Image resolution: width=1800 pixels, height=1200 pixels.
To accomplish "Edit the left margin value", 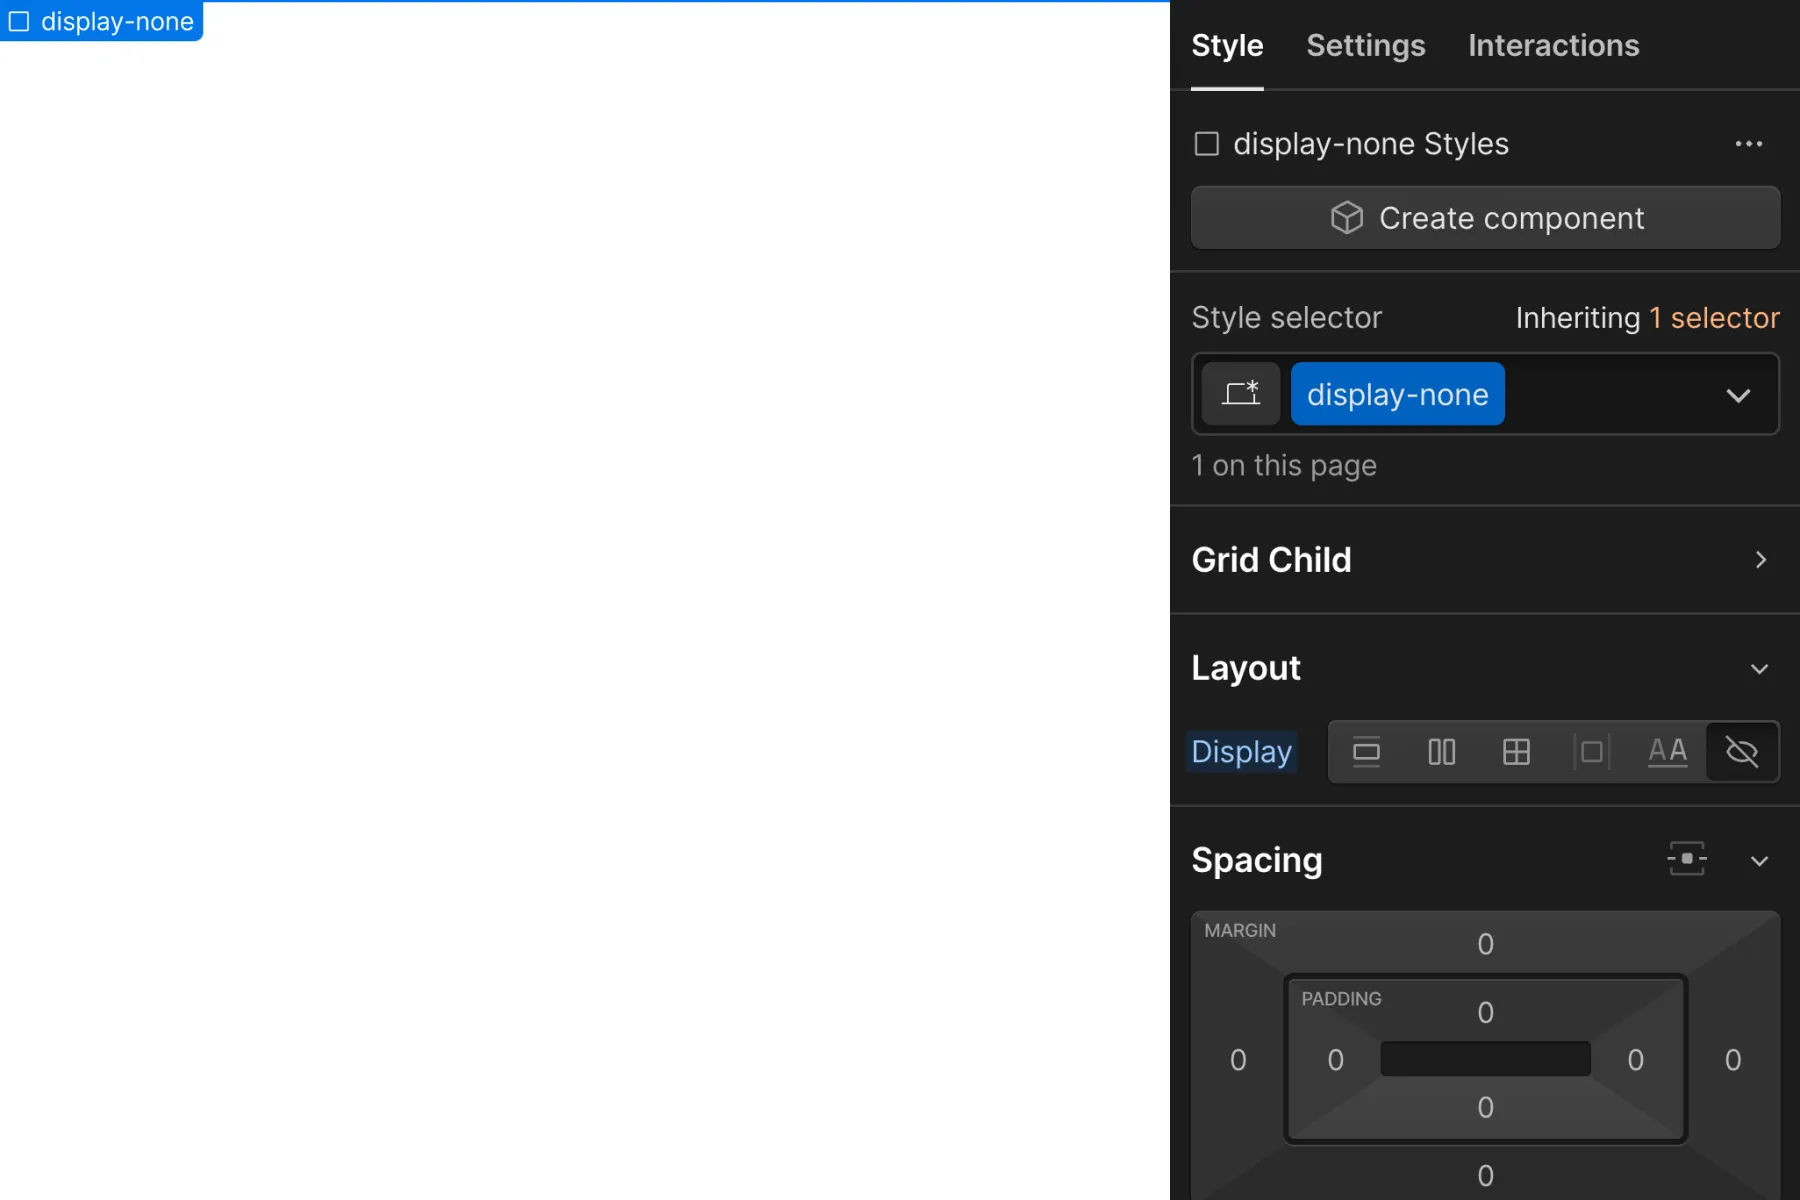I will [x=1238, y=1060].
